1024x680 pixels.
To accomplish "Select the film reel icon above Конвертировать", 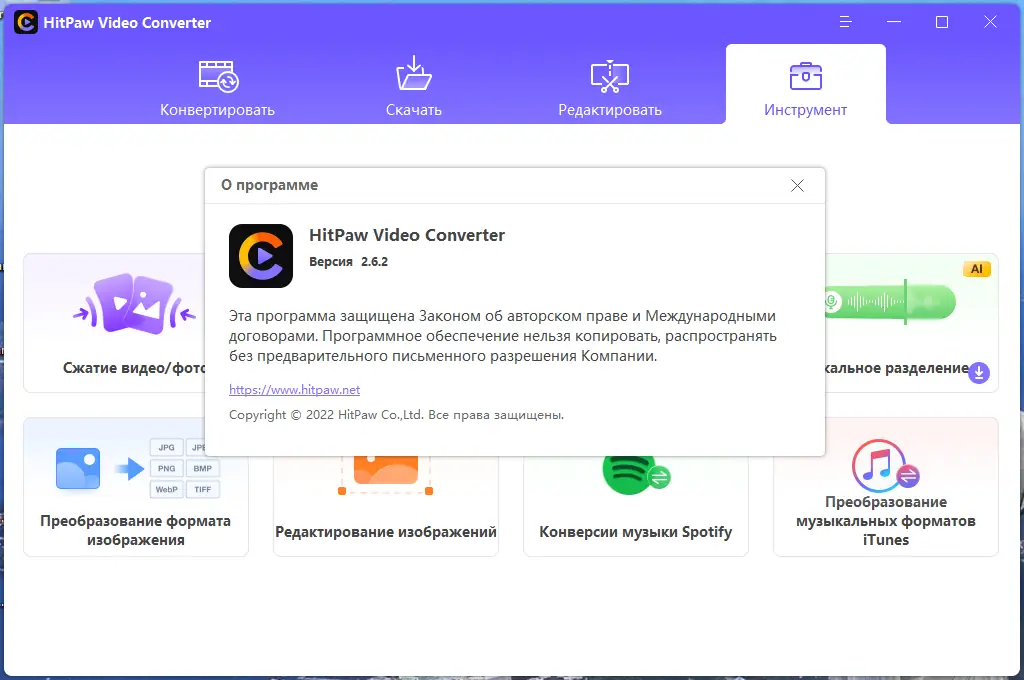I will click(218, 75).
